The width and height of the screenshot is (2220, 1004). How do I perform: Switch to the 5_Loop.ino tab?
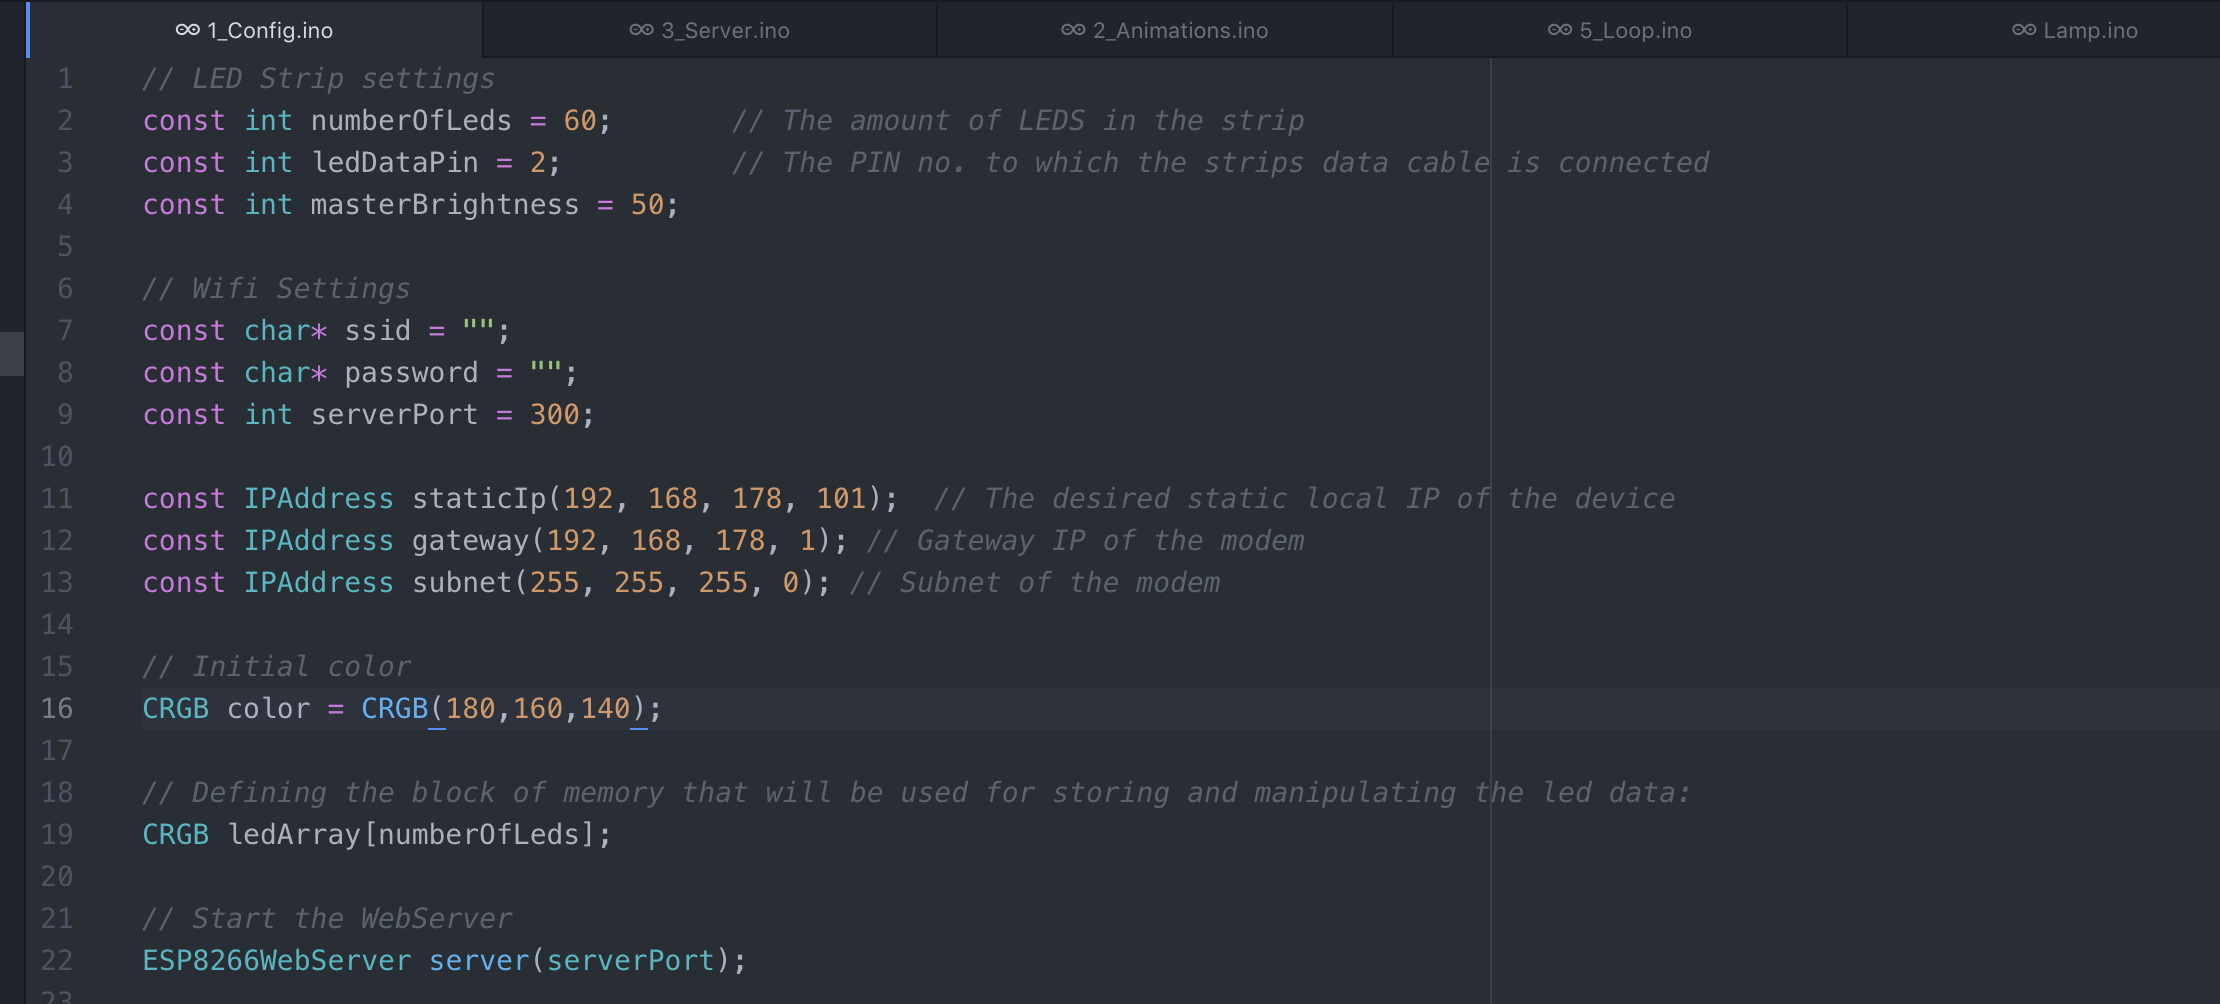point(1620,30)
